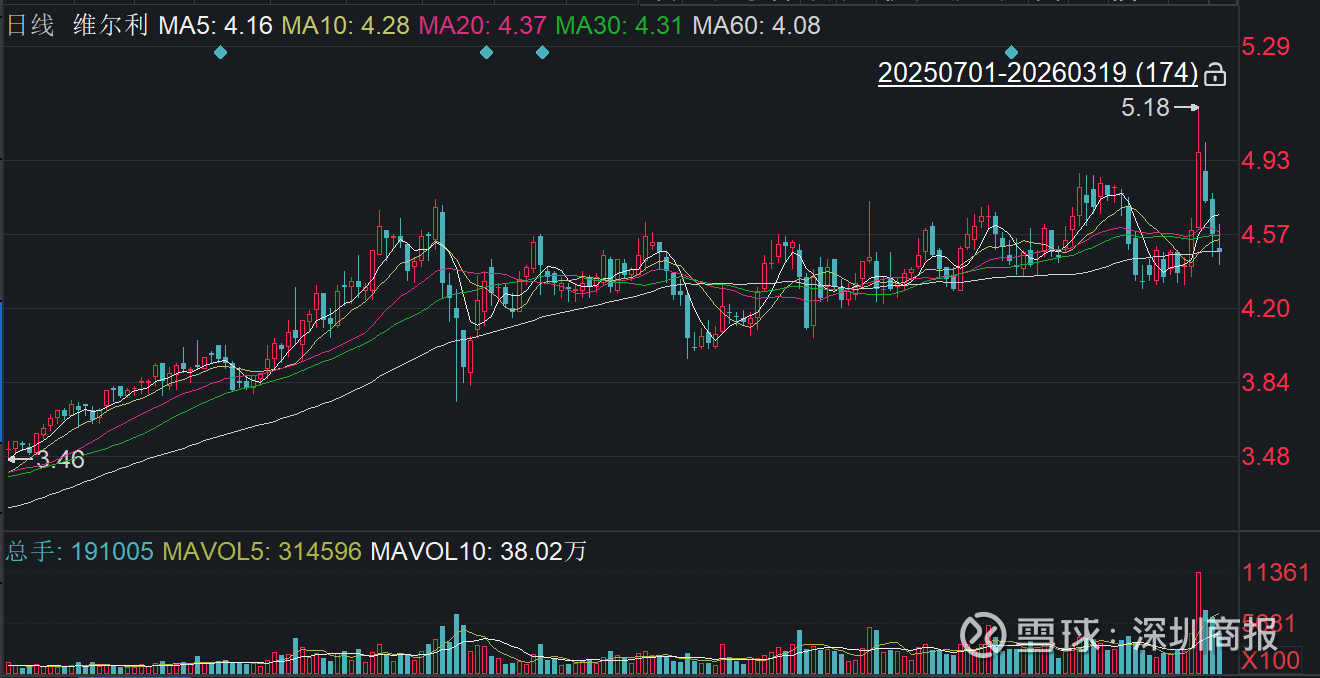The image size is (1320, 678).
Task: Click the lock icon beside the date range
Action: coord(1215,74)
